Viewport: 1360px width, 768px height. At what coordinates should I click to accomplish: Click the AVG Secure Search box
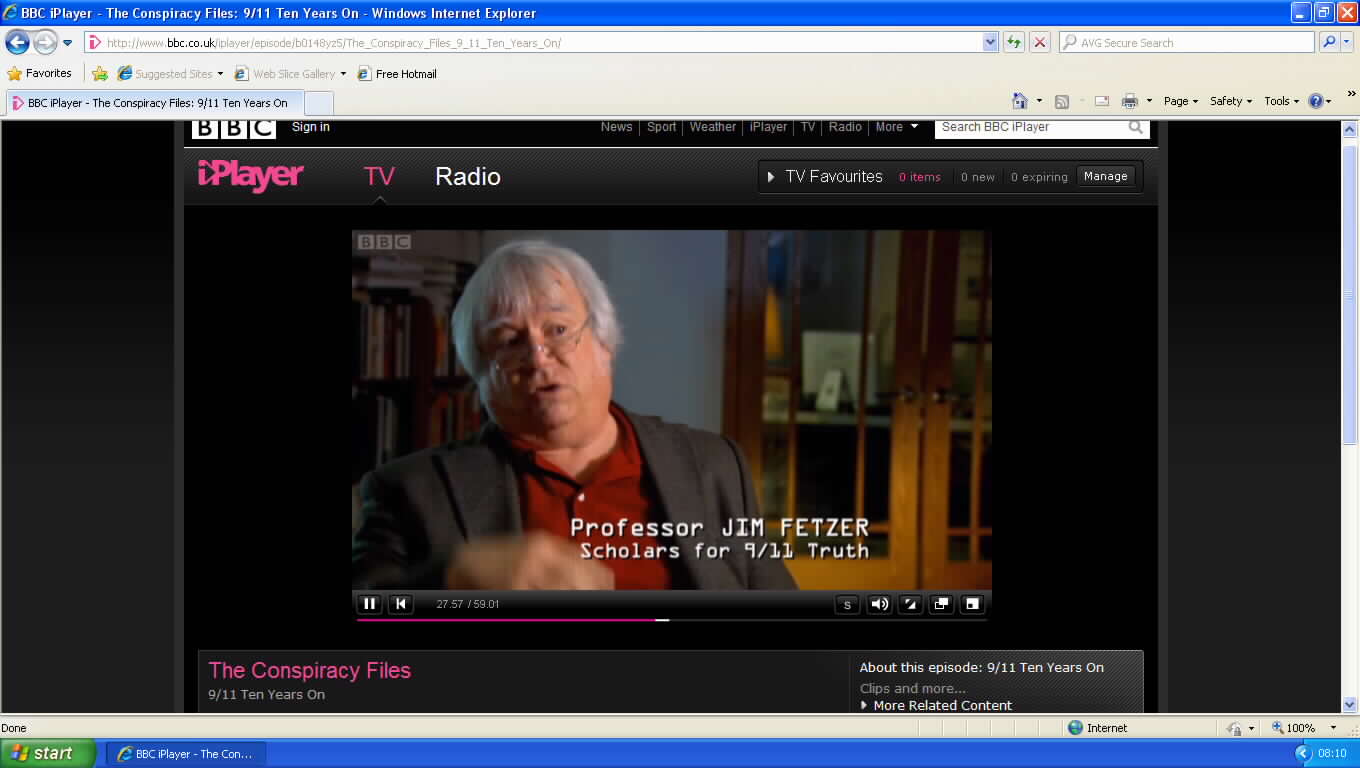tap(1186, 43)
